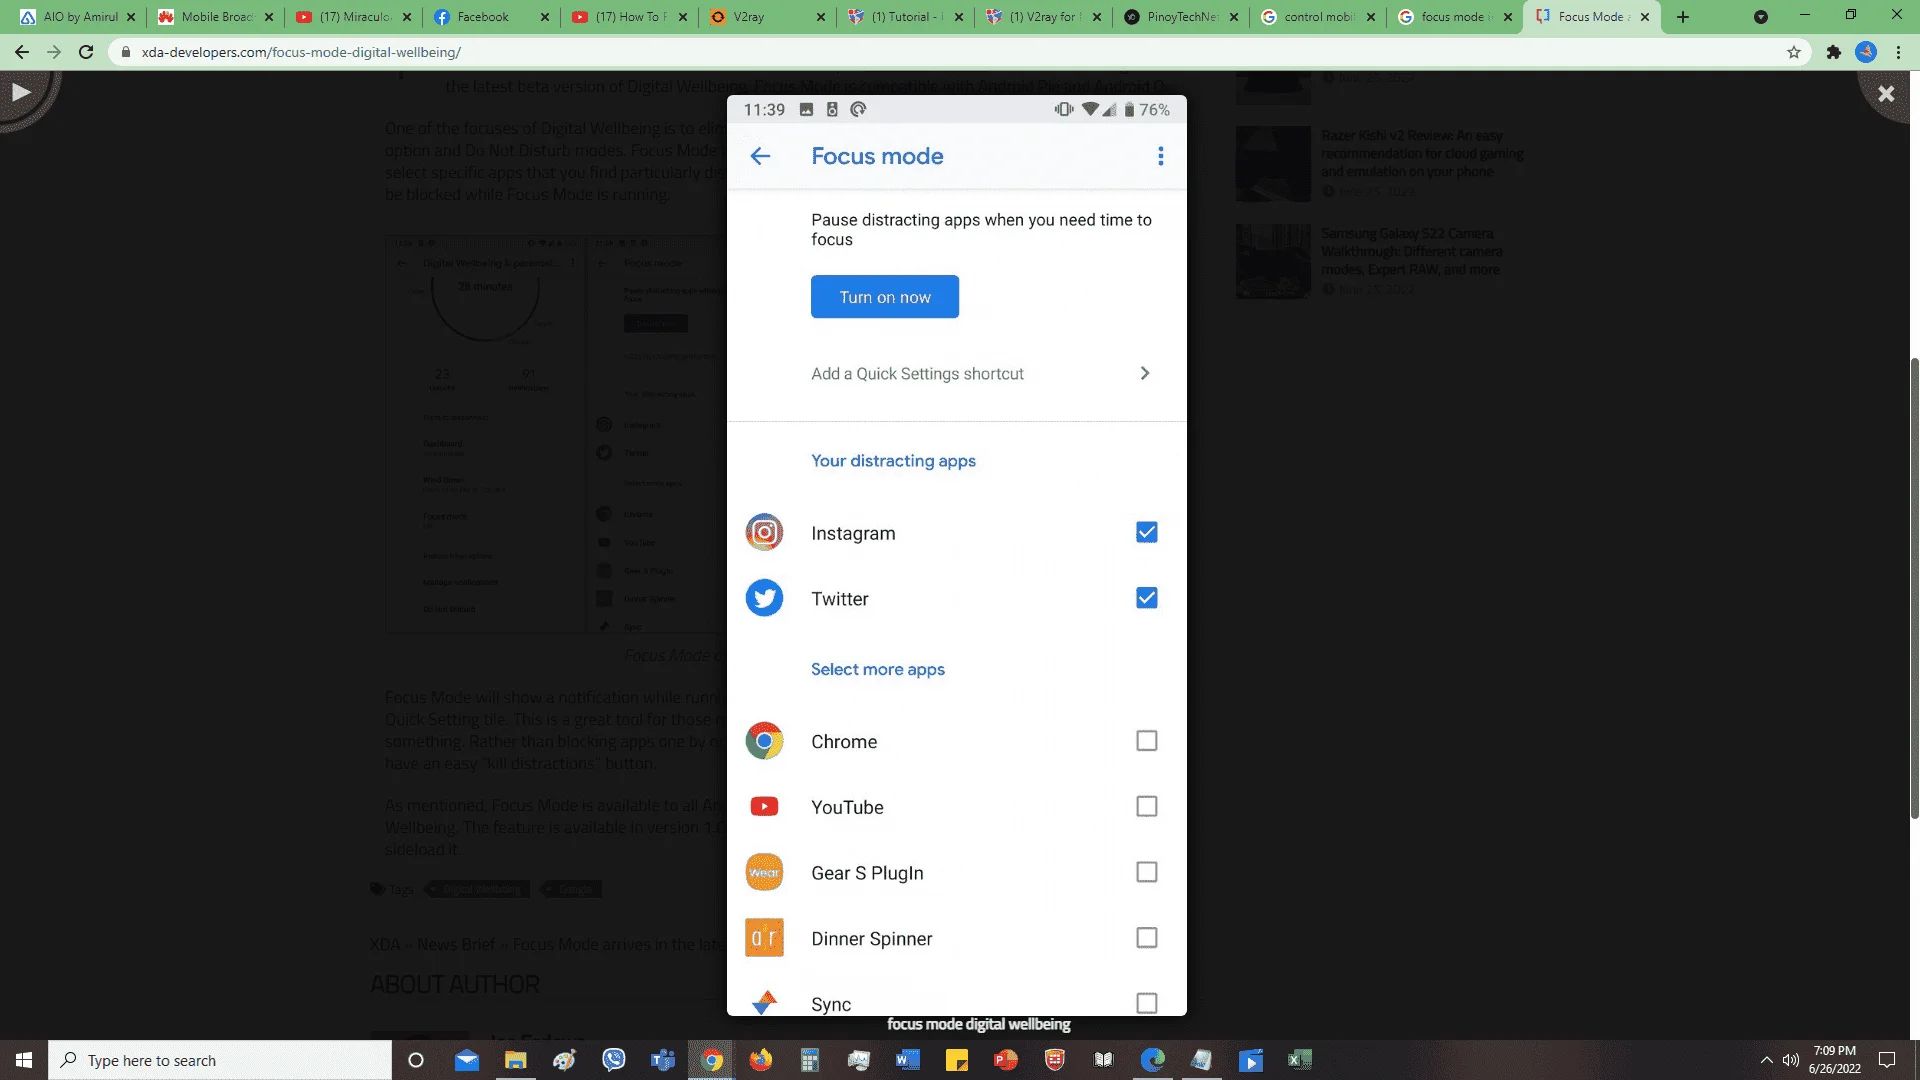
Task: Open the Chrome profile avatar
Action: click(x=1866, y=52)
